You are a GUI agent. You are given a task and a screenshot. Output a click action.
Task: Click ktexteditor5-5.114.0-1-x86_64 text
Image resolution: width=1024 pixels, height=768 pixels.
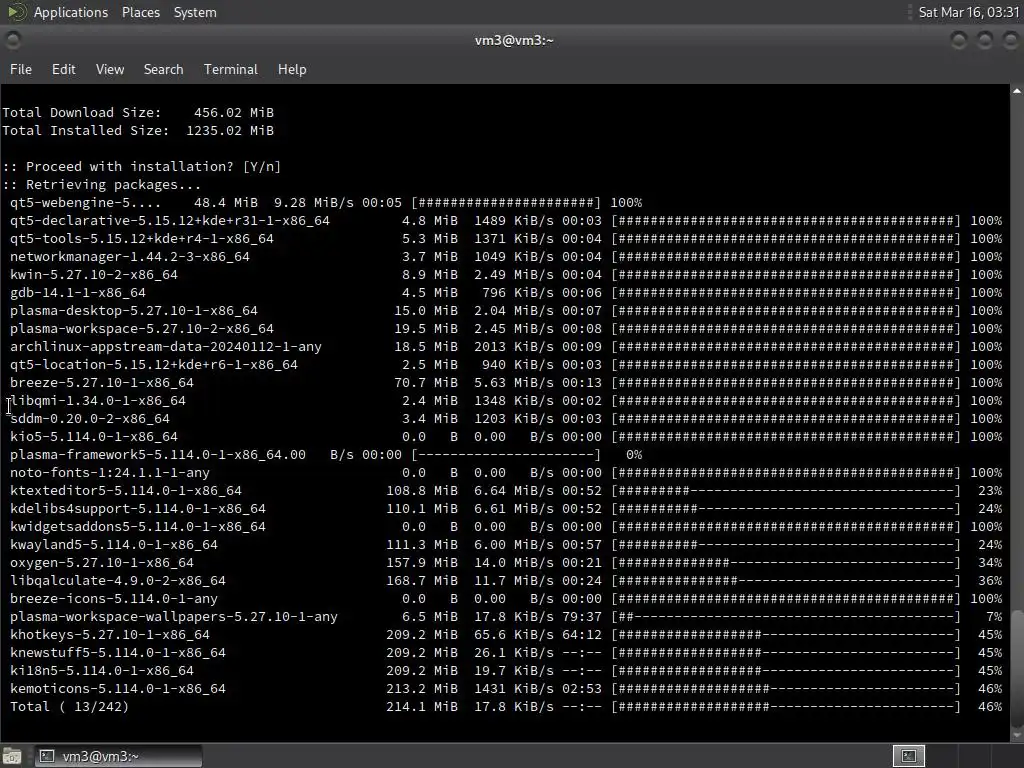coord(125,490)
